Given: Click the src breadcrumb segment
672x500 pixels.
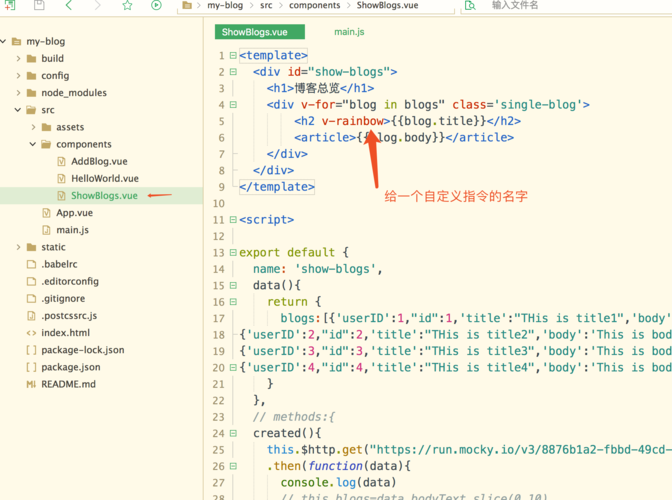Looking at the screenshot, I should 266,6.
